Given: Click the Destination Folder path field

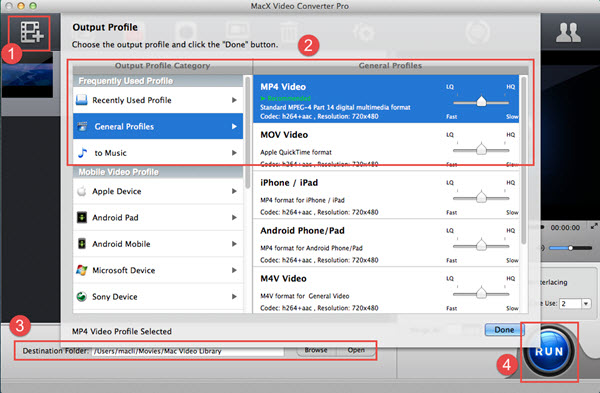Looking at the screenshot, I should point(188,351).
